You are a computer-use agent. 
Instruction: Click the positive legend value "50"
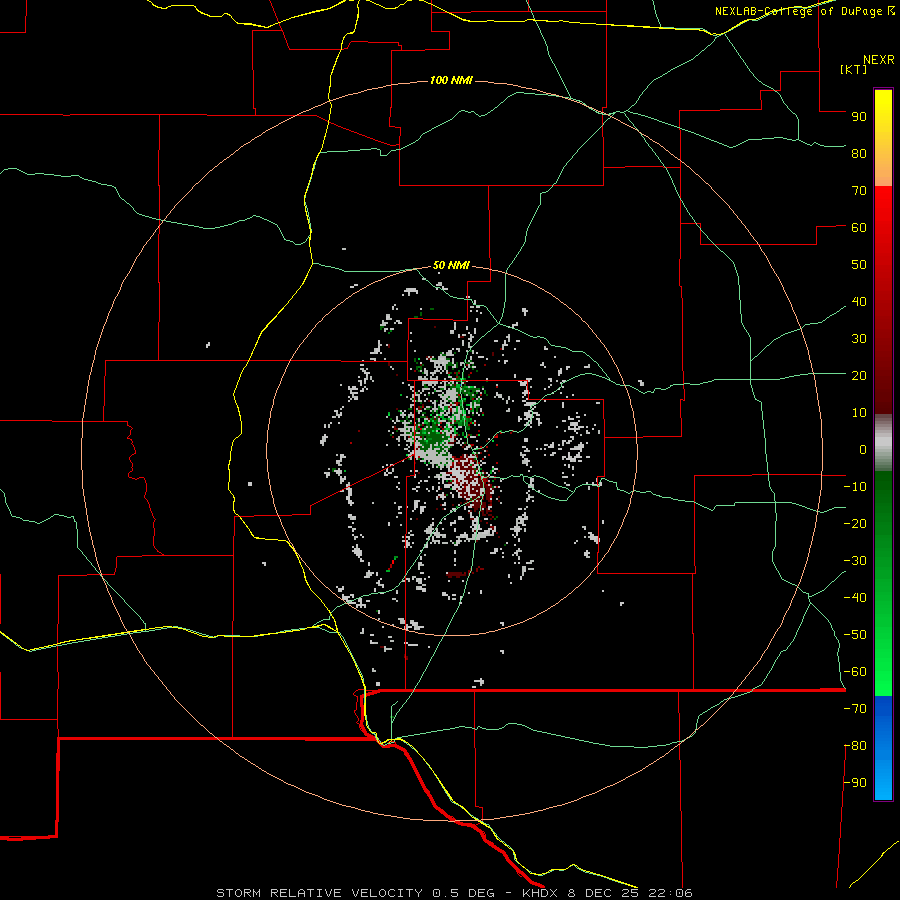(859, 265)
